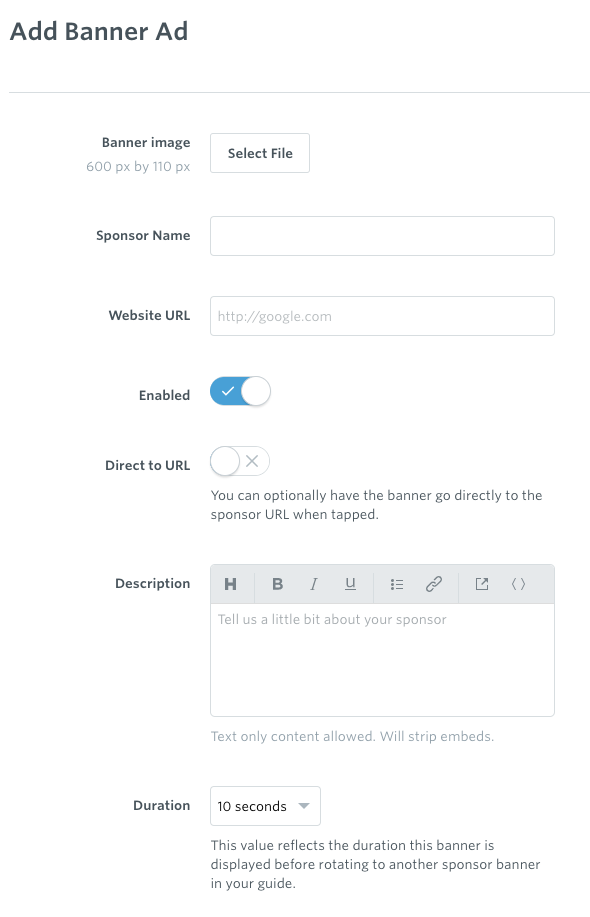Click the dropdown arrow next to 10 seconds
This screenshot has width=590, height=917.
click(306, 805)
